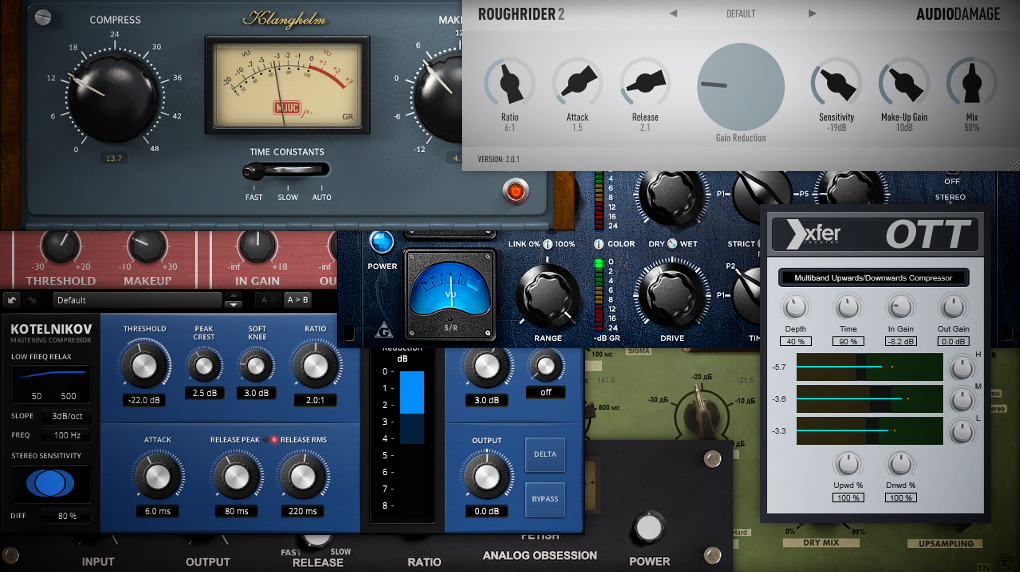Click the Kotelnikov PEAK CREST knob
The height and width of the screenshot is (572, 1020).
tap(204, 366)
